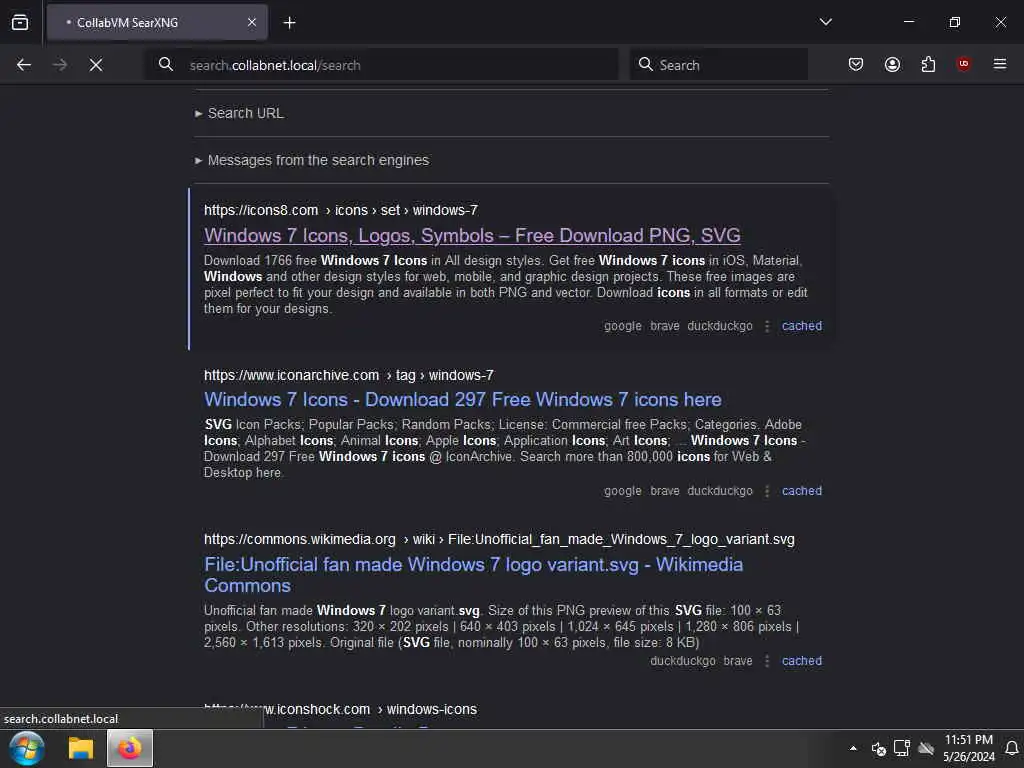Click duckduckgo label under Wikimedia result
1024x768 pixels.
coord(682,661)
